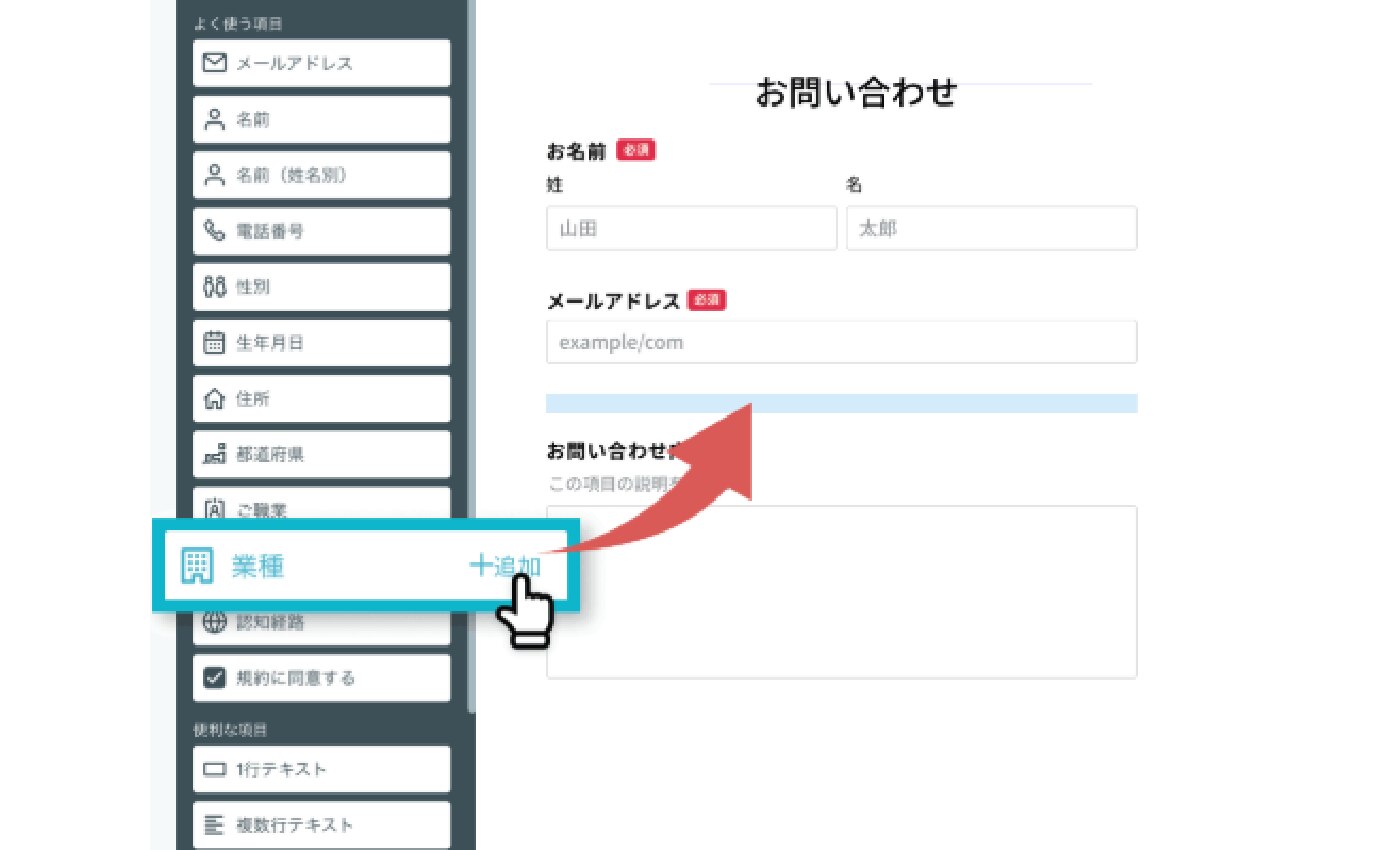
Task: Add the 電話番号 field item
Action: coord(321,232)
